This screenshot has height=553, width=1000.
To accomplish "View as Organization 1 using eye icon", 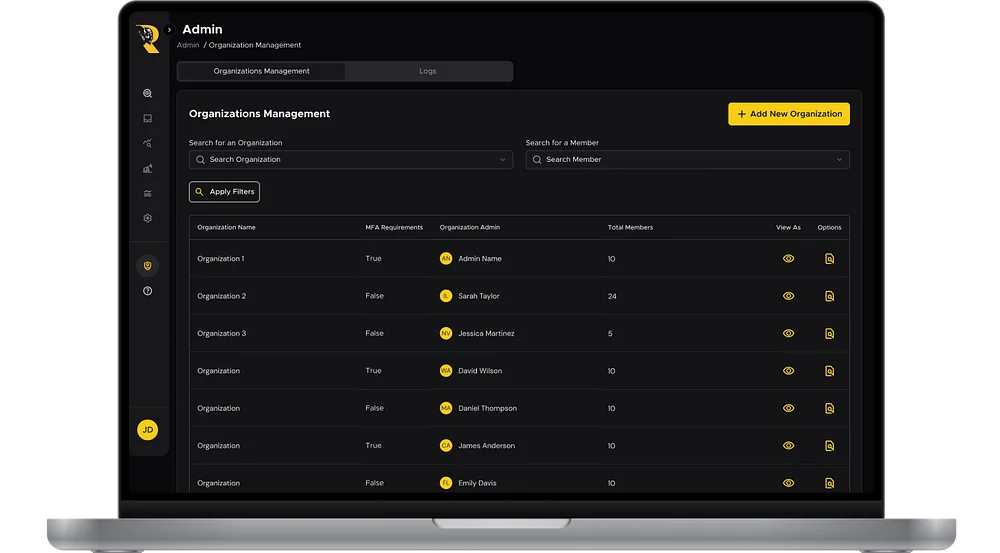I will (788, 258).
